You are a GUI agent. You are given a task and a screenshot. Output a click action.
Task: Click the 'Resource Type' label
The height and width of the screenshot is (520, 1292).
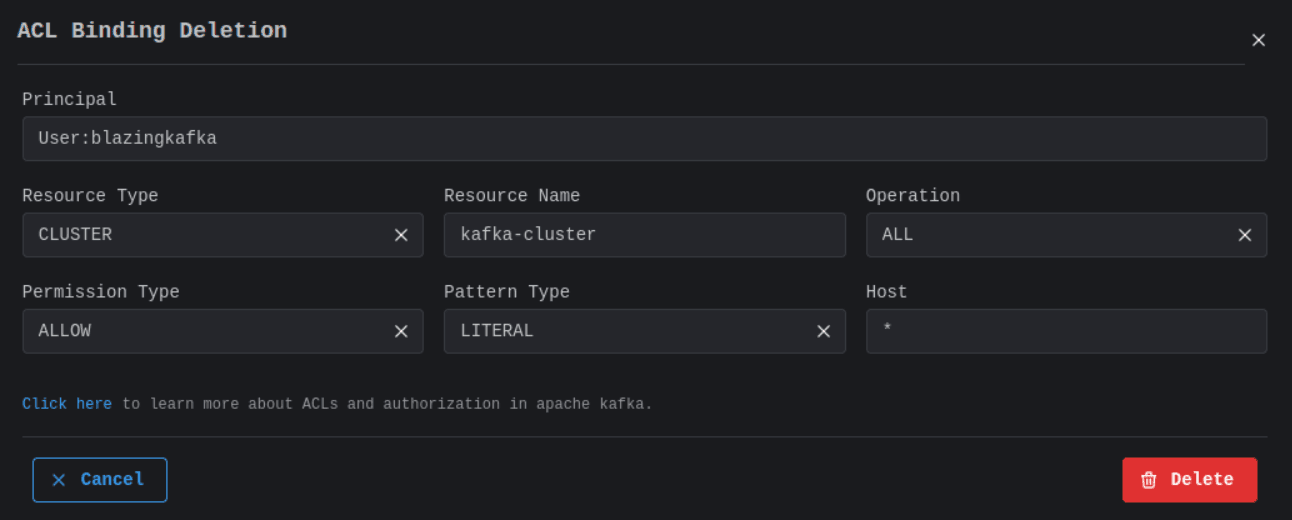(x=90, y=196)
